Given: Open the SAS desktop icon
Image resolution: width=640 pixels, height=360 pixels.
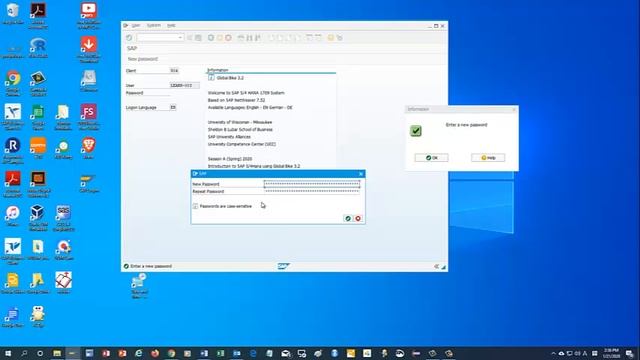Looking at the screenshot, I should coord(63,218).
